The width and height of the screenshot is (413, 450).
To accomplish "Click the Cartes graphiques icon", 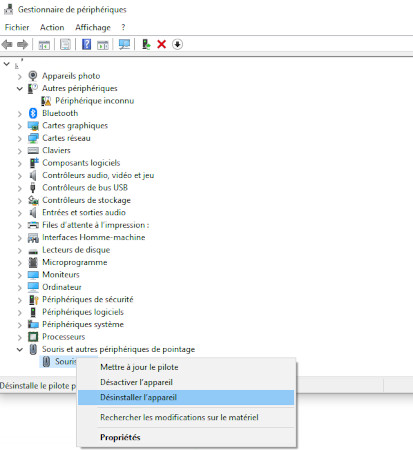I will click(x=33, y=126).
